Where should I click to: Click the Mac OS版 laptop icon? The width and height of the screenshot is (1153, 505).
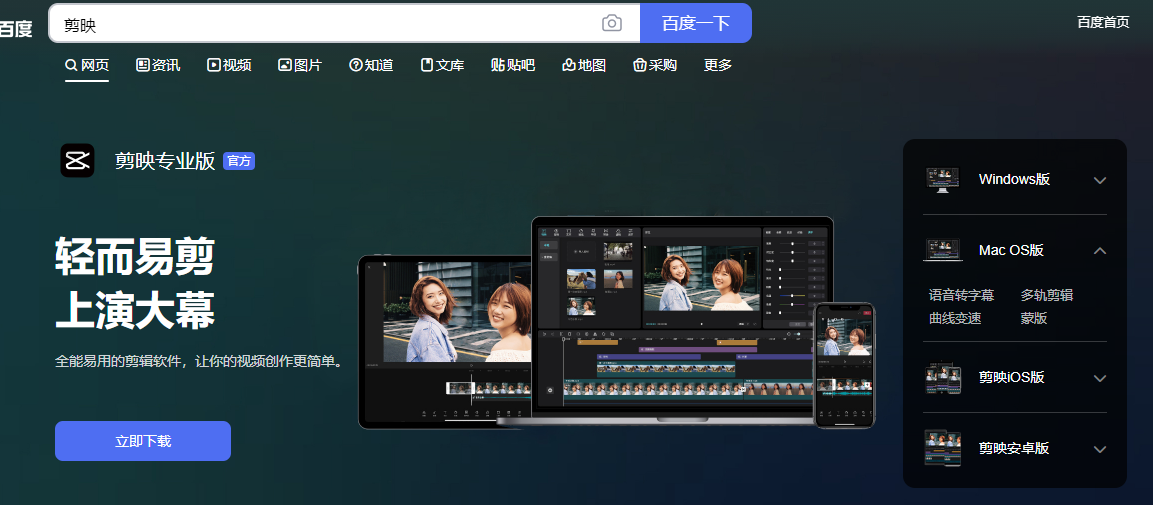(x=943, y=250)
